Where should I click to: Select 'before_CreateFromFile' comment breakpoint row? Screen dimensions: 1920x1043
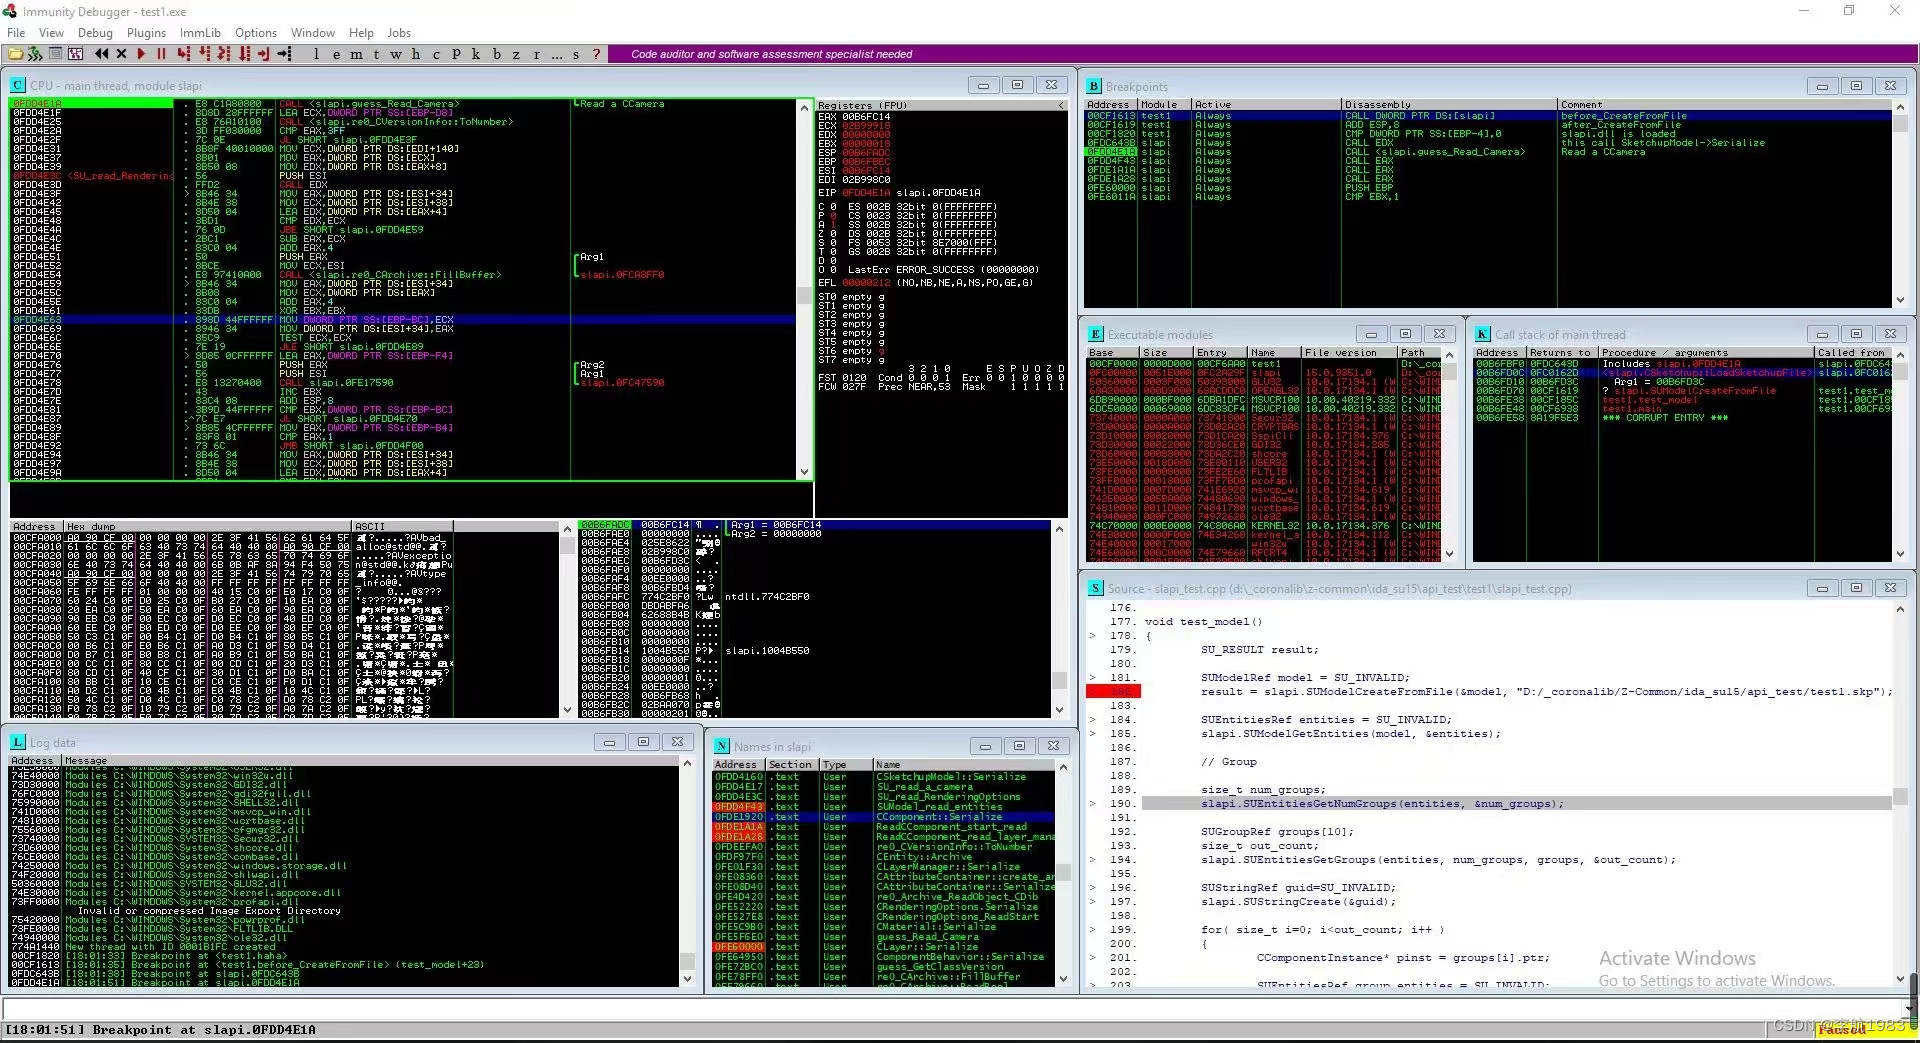1488,116
